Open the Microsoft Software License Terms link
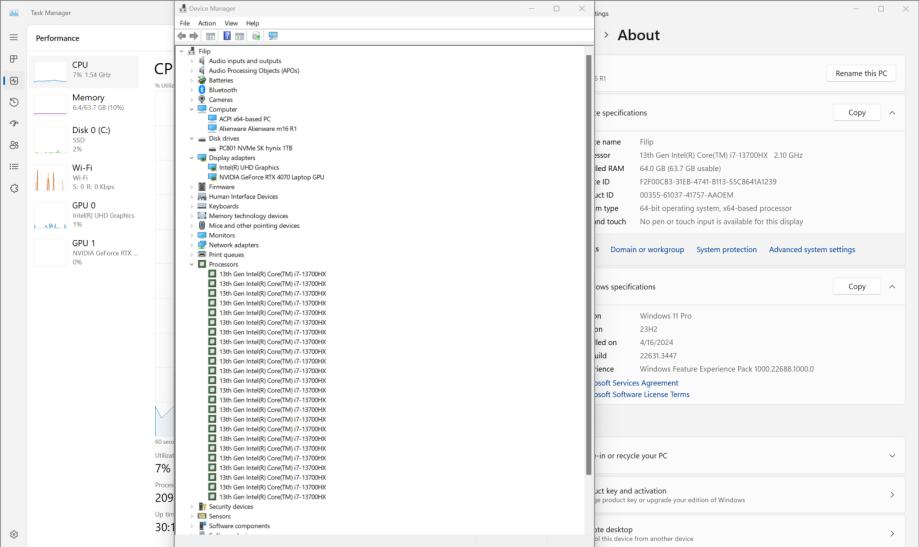Screen dimensions: 919x547 642,395
